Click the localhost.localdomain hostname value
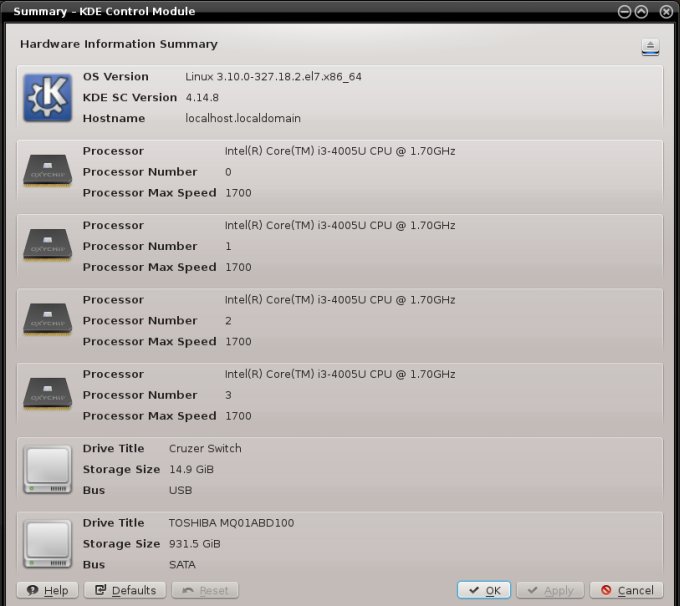Viewport: 680px width, 606px height. (x=243, y=118)
